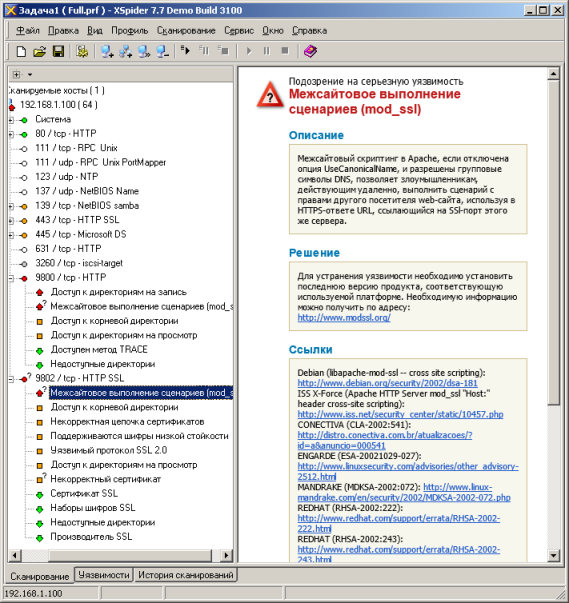The image size is (569, 603).
Task: Select Уязвимый протокол SSL 2.0 item
Action: coord(108,450)
